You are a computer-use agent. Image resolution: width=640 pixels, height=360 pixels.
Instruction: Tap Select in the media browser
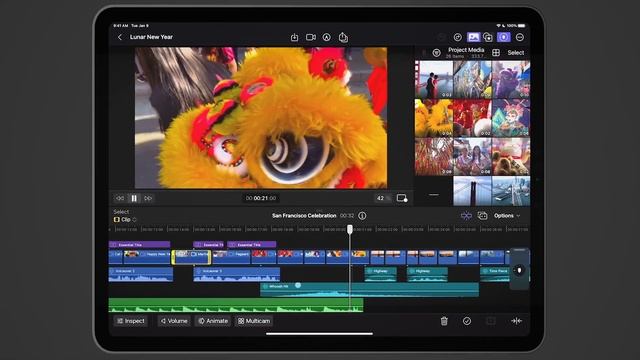click(x=516, y=53)
